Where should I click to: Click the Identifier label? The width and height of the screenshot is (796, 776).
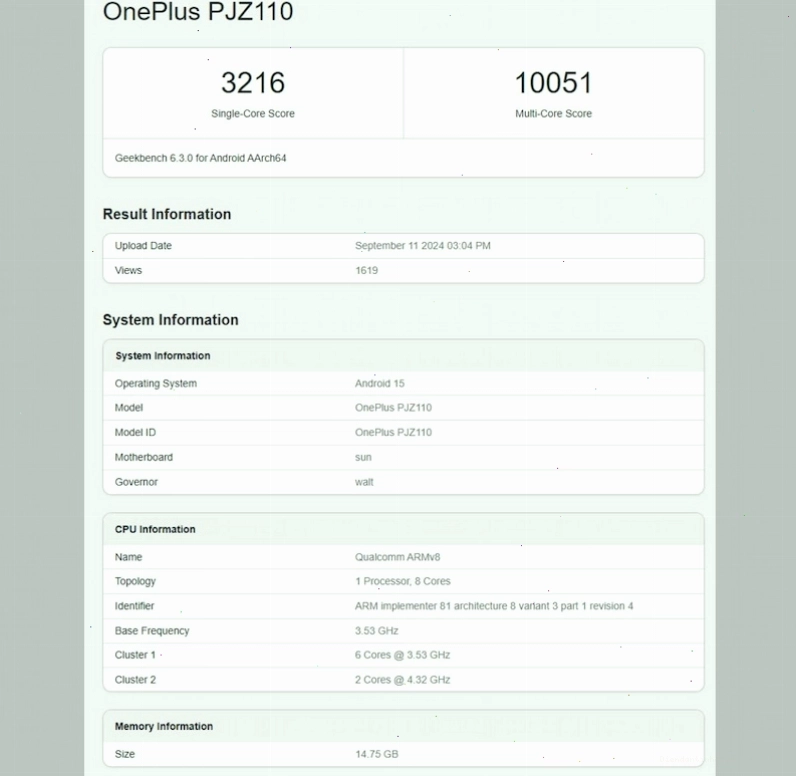[135, 606]
